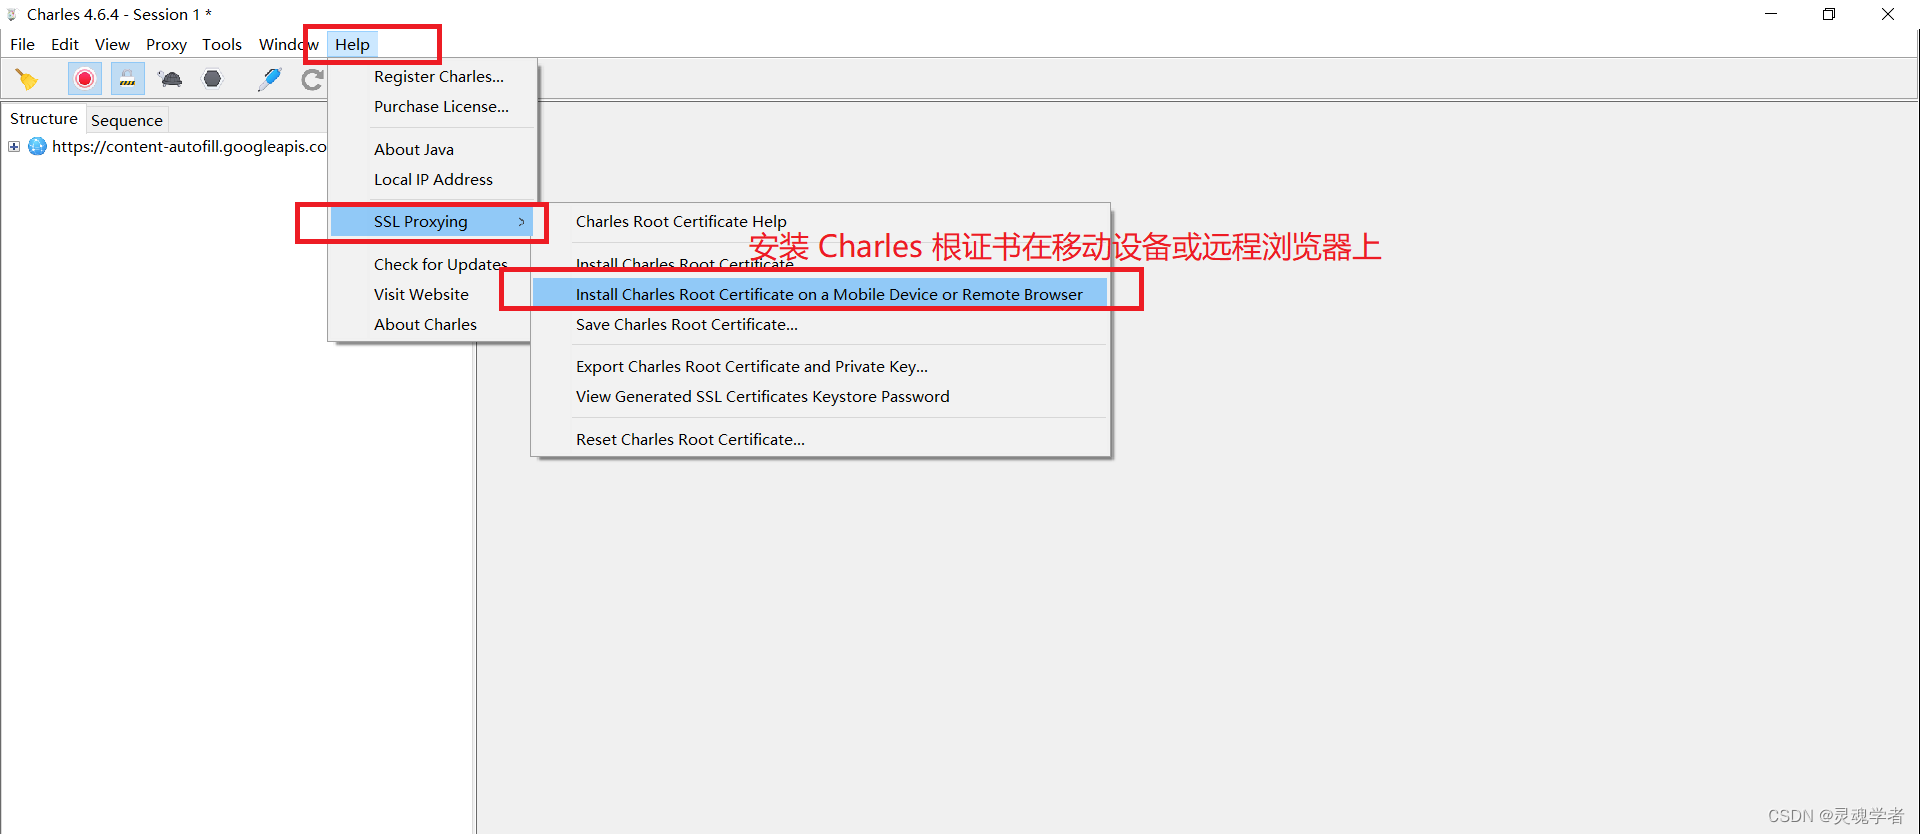Viewport: 1920px width, 834px height.
Task: Clear the session with the broom icon
Action: 27,79
